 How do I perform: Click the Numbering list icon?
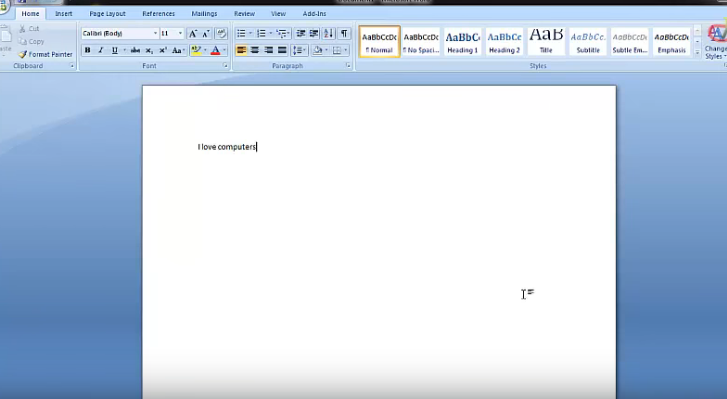click(261, 33)
